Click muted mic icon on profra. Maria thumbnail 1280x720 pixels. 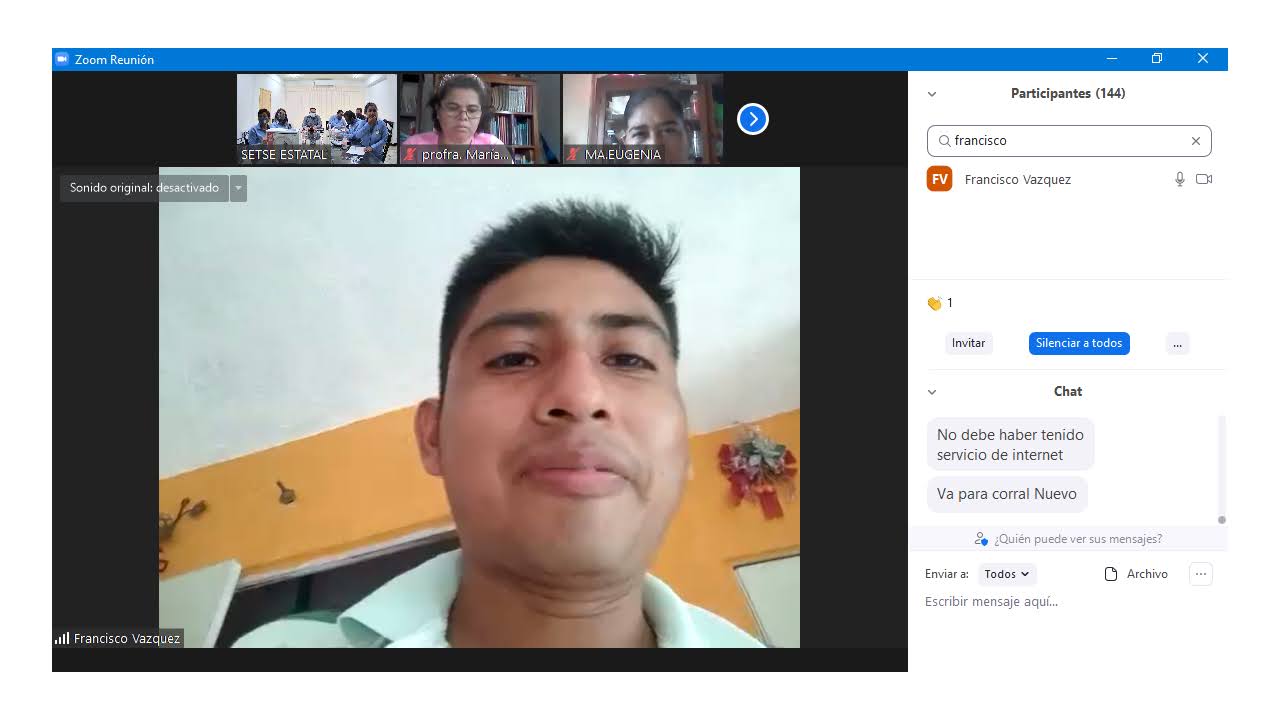410,155
